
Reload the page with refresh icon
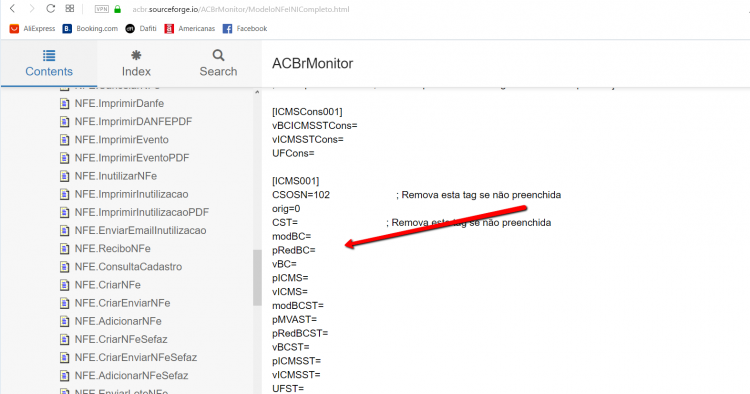[x=51, y=9]
